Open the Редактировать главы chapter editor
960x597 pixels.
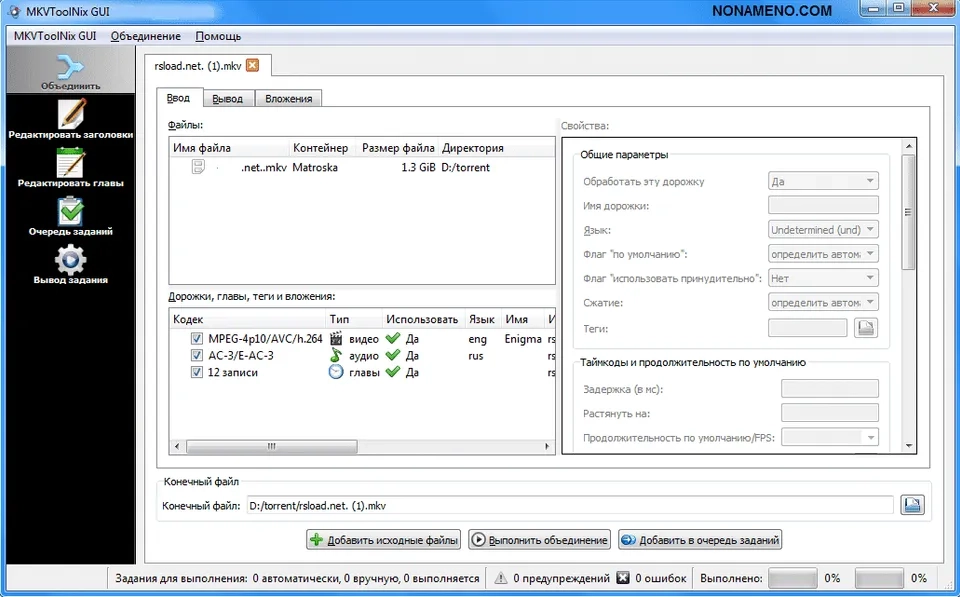point(70,168)
